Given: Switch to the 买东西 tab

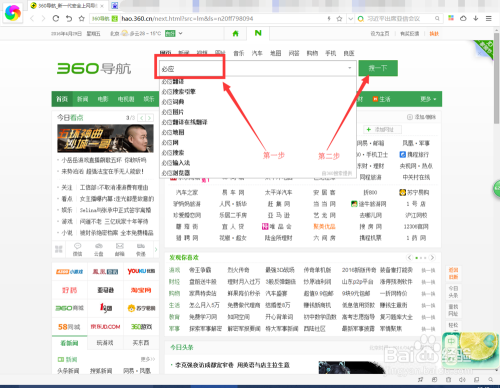Looking at the screenshot, I should (x=141, y=343).
